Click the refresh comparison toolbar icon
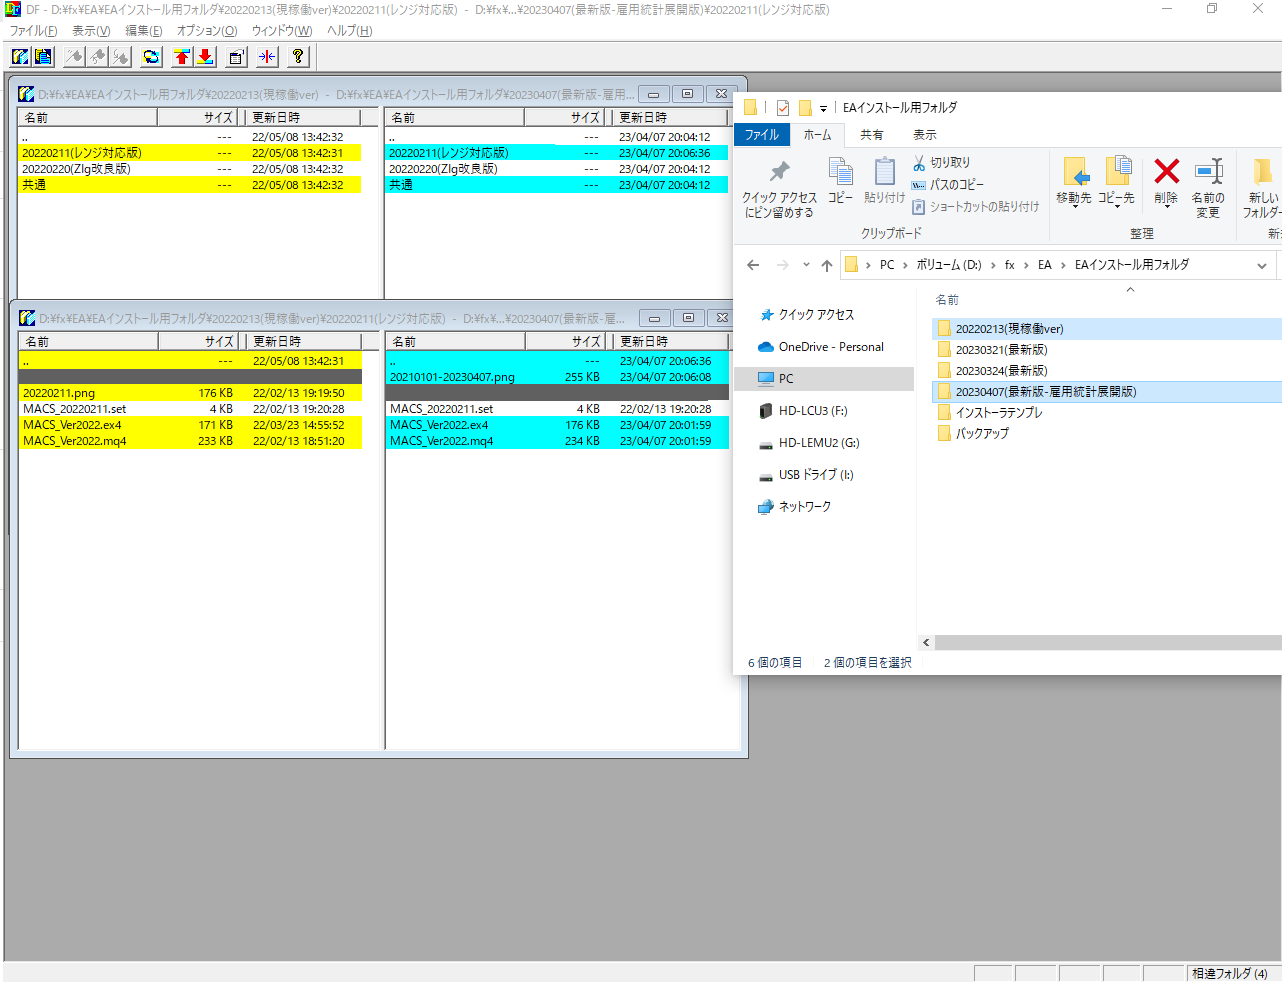The image size is (1282, 982). point(151,57)
